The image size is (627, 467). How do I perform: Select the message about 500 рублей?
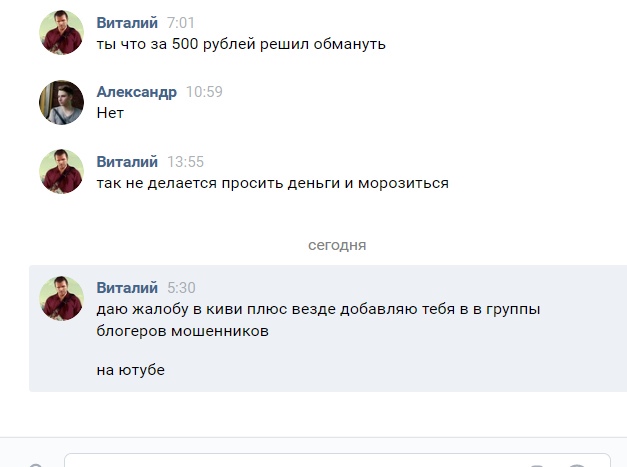pos(240,44)
